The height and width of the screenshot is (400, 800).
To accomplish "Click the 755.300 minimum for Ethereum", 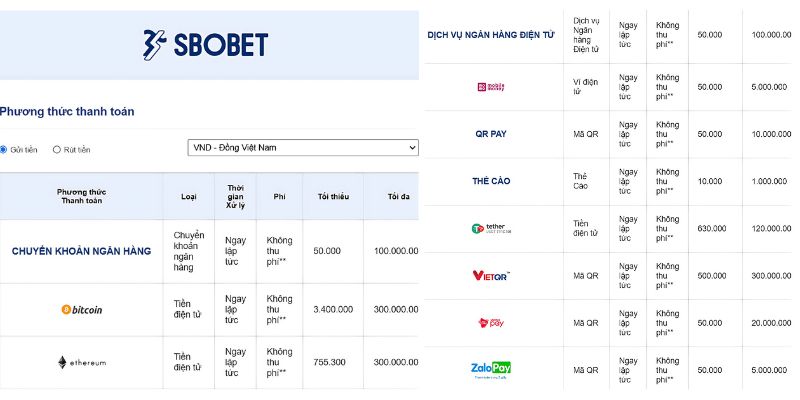I will tap(330, 362).
